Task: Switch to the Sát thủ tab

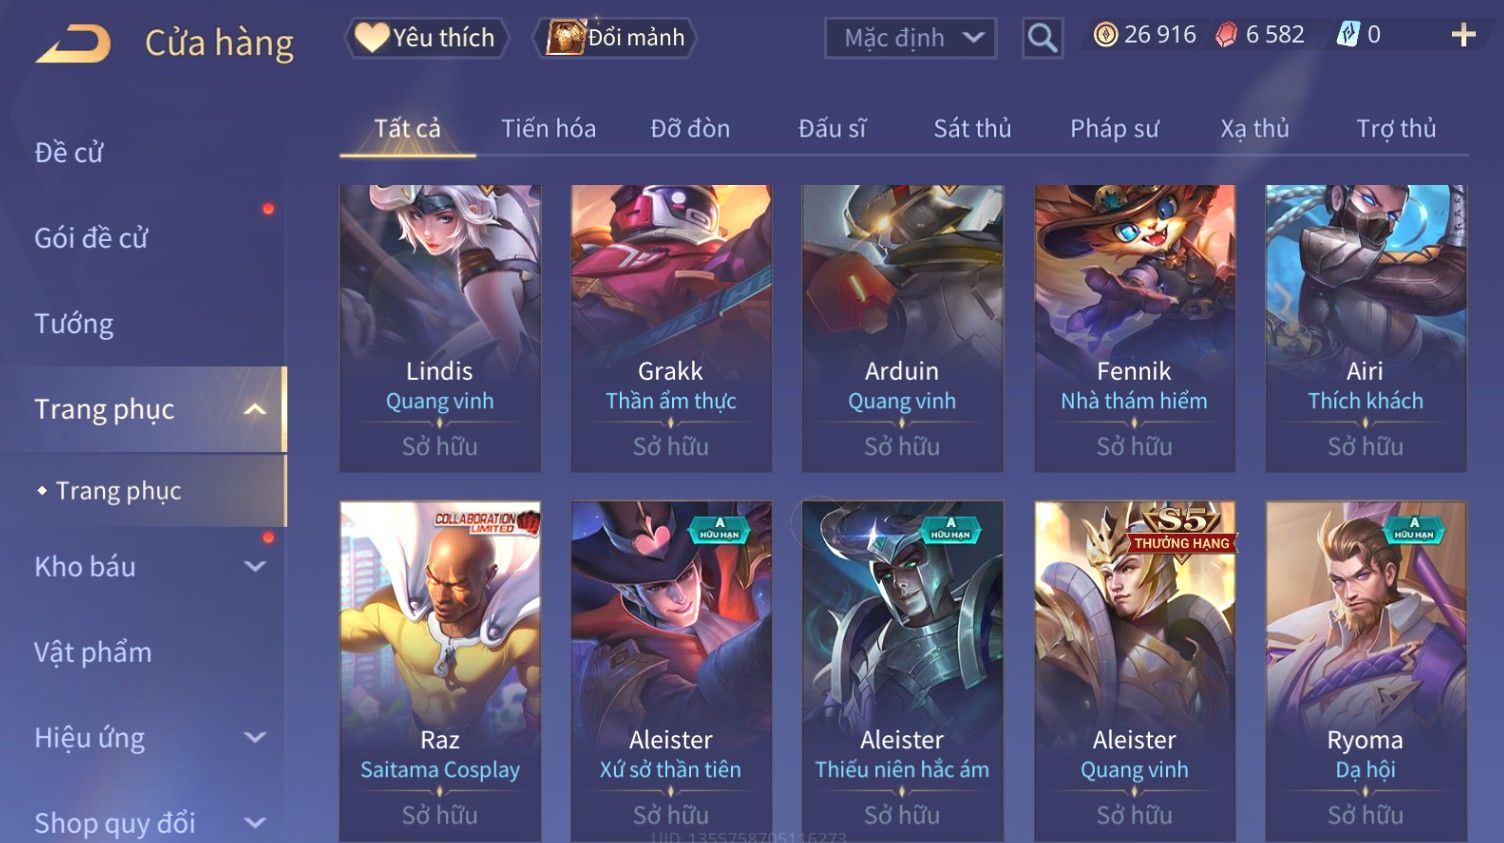Action: click(972, 128)
